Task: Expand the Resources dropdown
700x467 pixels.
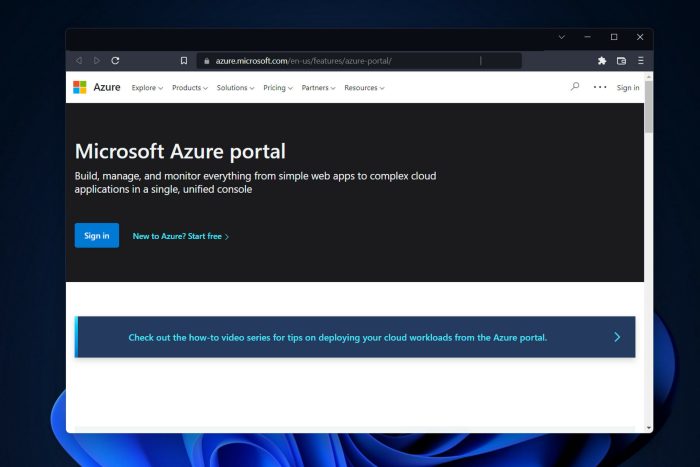Action: coord(364,88)
